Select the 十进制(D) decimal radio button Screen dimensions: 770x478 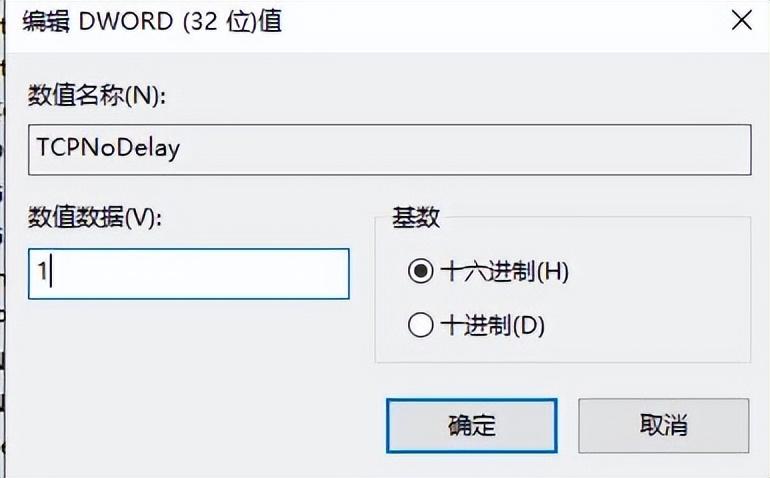point(421,325)
